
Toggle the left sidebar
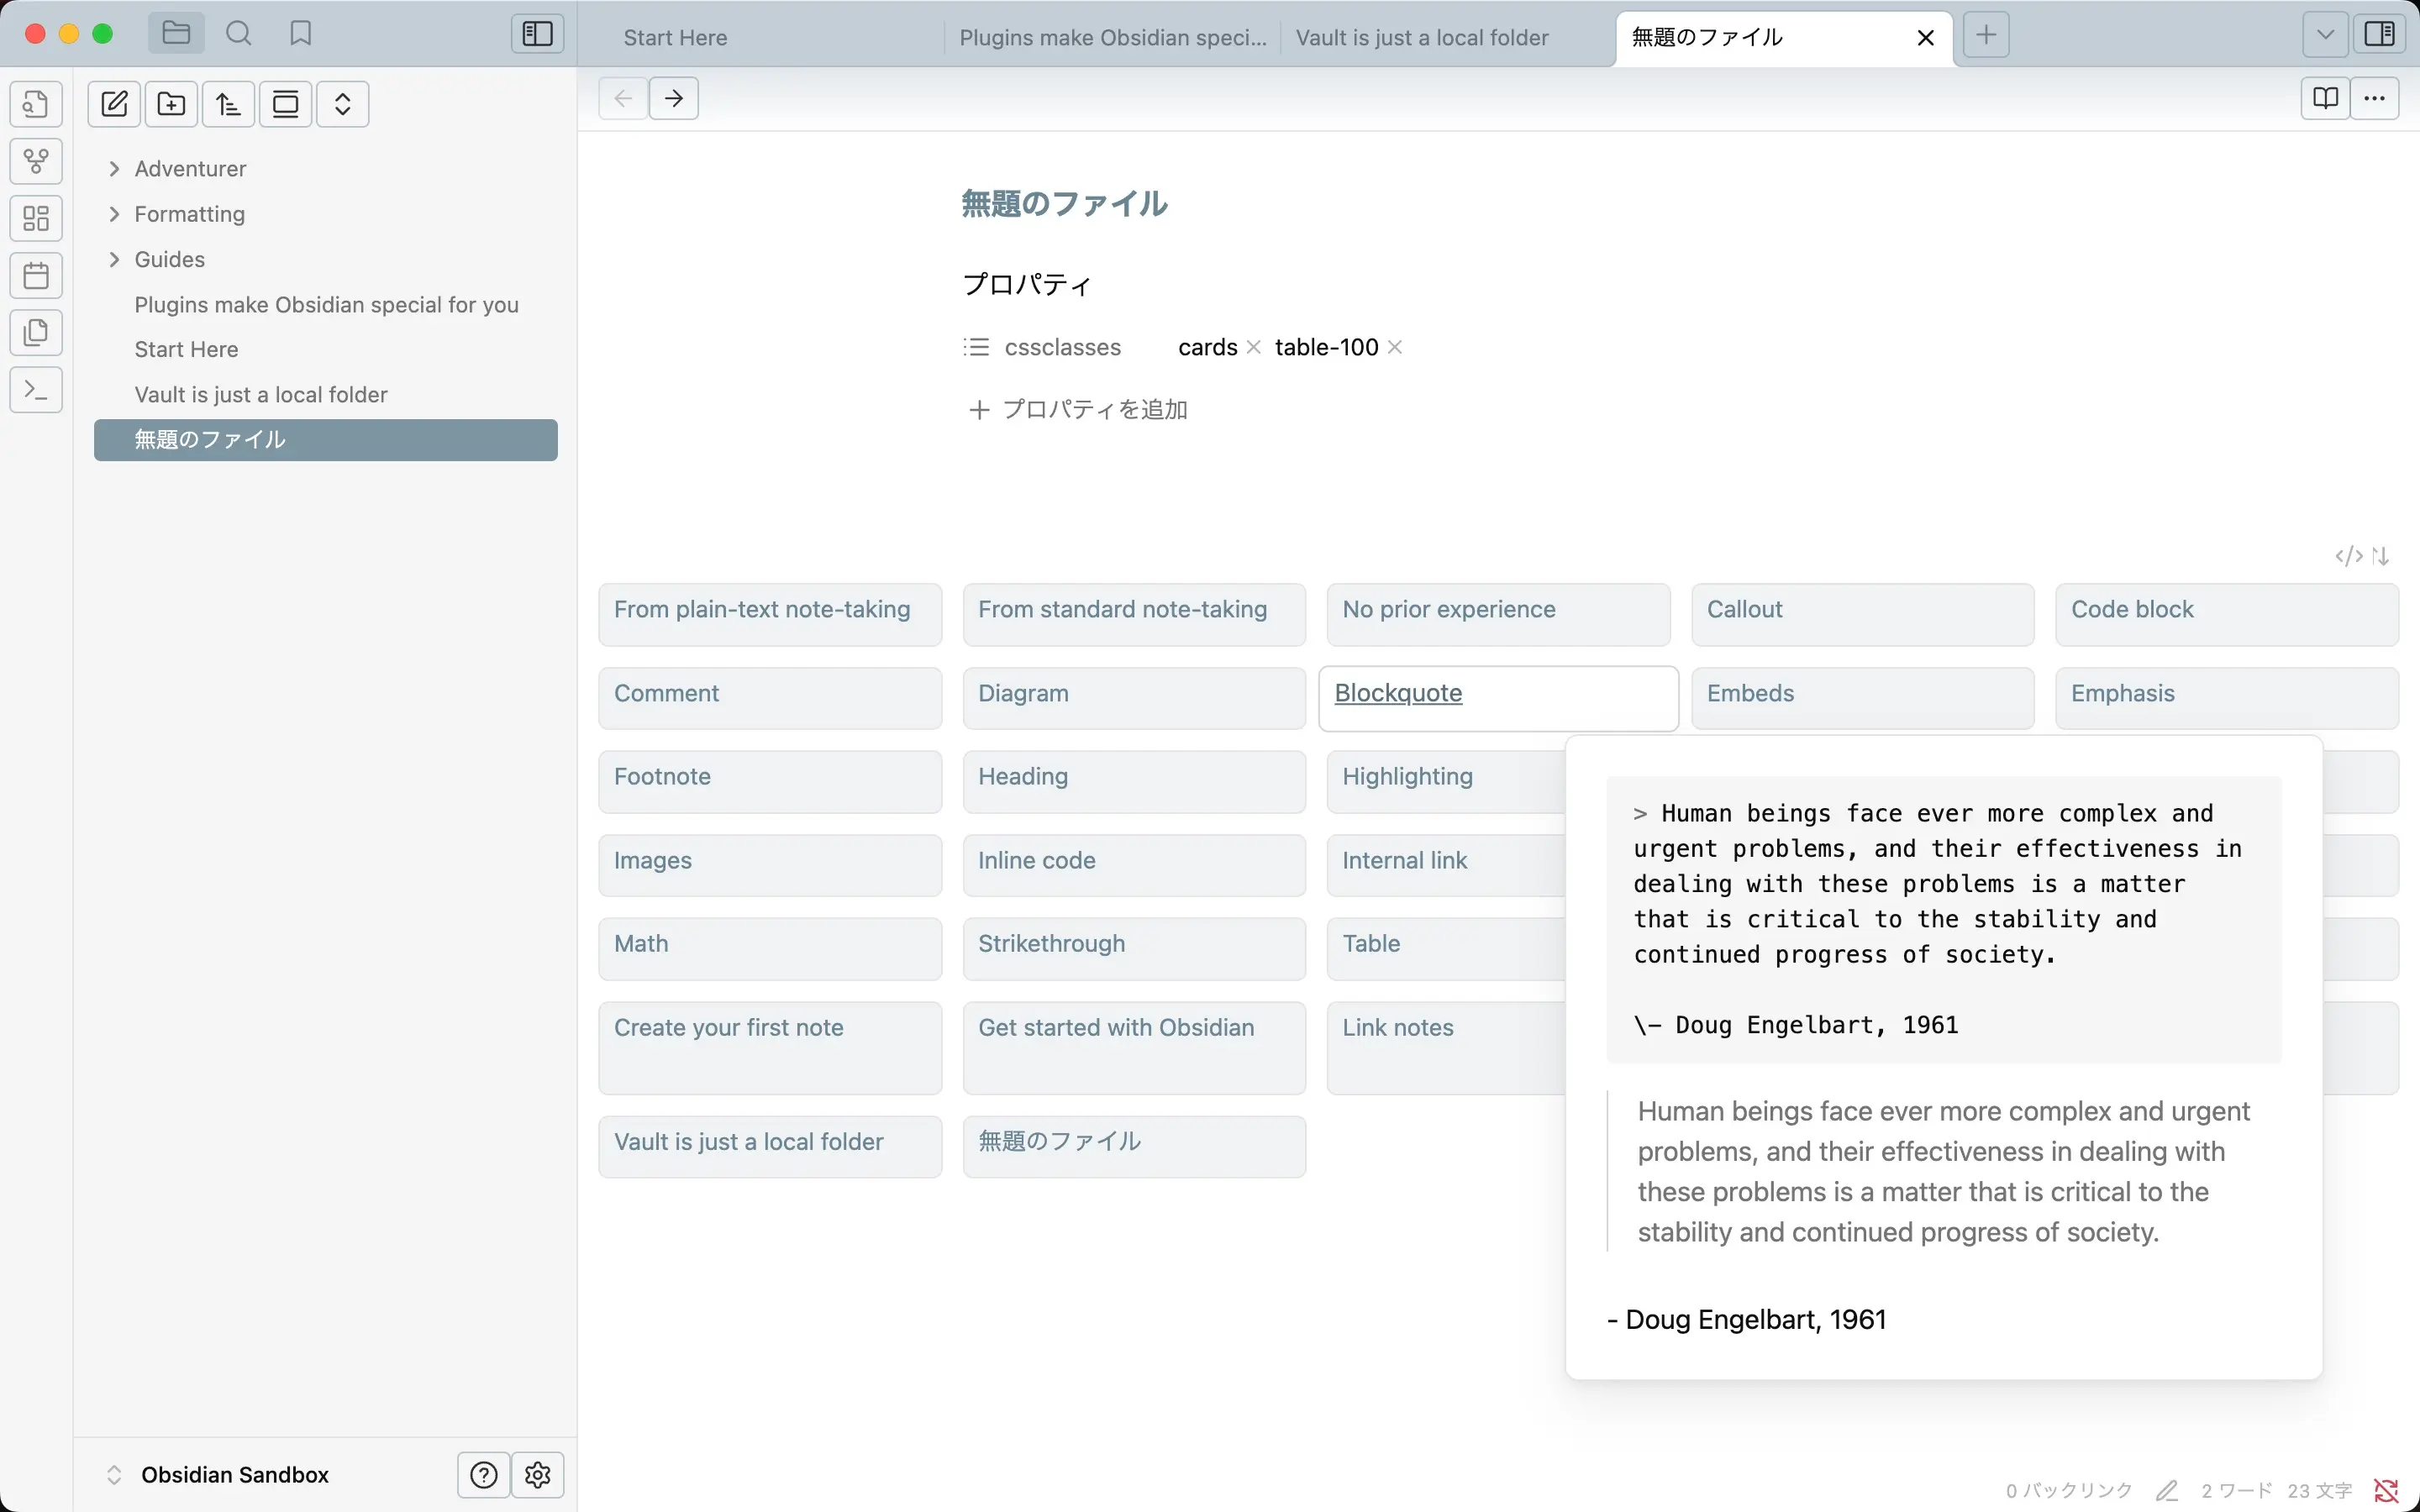click(x=537, y=34)
